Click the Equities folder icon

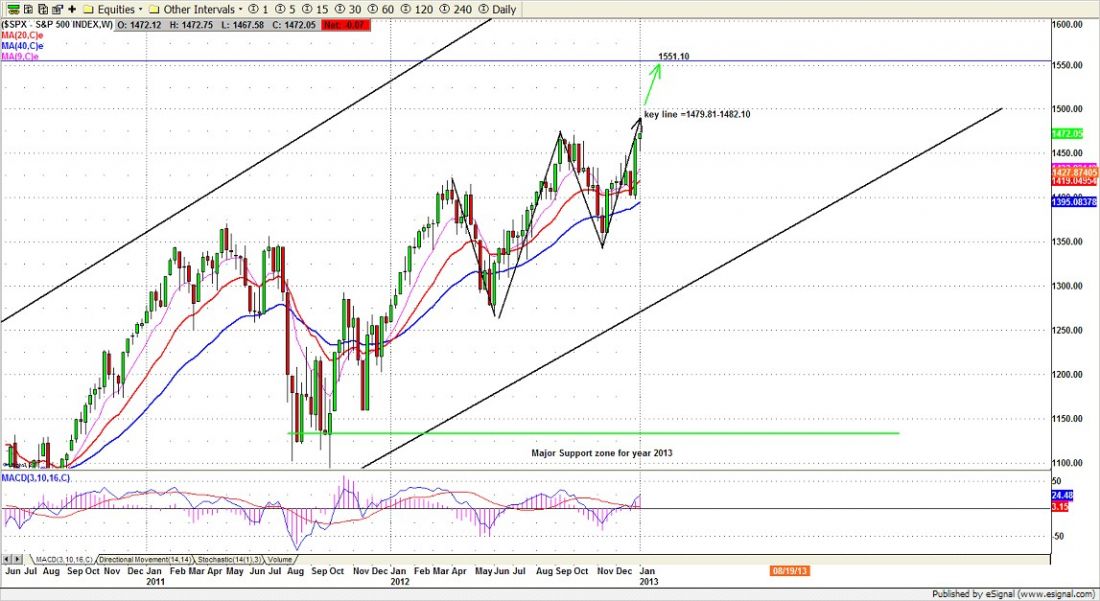coord(88,9)
